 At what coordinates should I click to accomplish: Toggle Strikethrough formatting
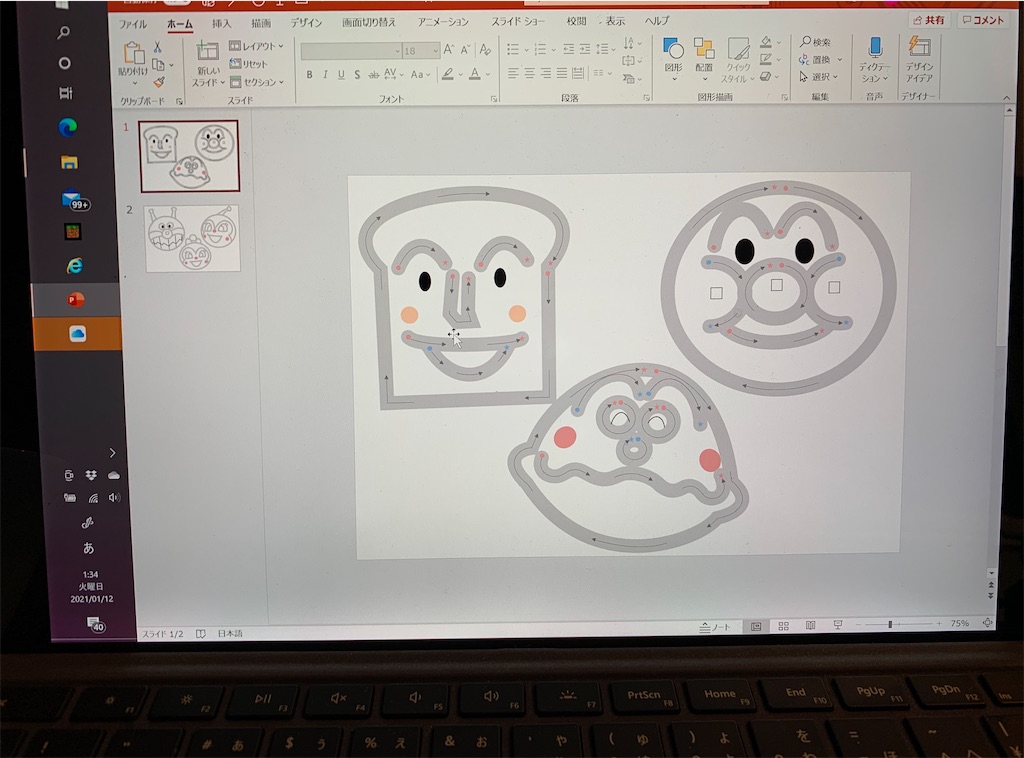(374, 74)
